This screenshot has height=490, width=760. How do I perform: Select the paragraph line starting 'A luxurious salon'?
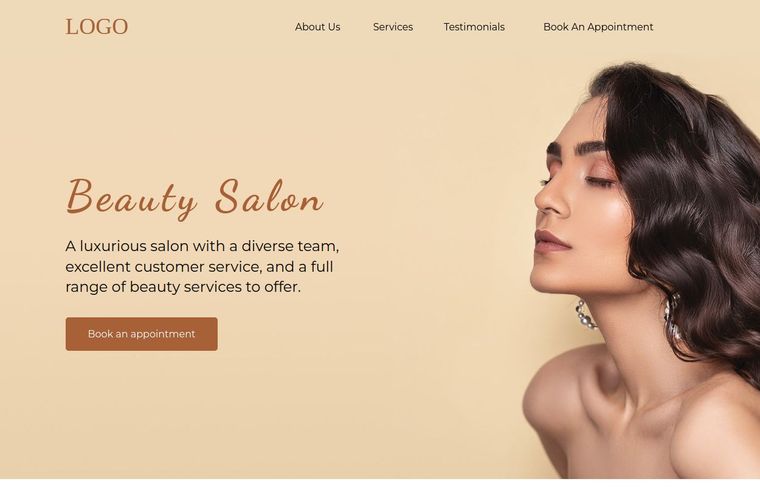(x=202, y=246)
